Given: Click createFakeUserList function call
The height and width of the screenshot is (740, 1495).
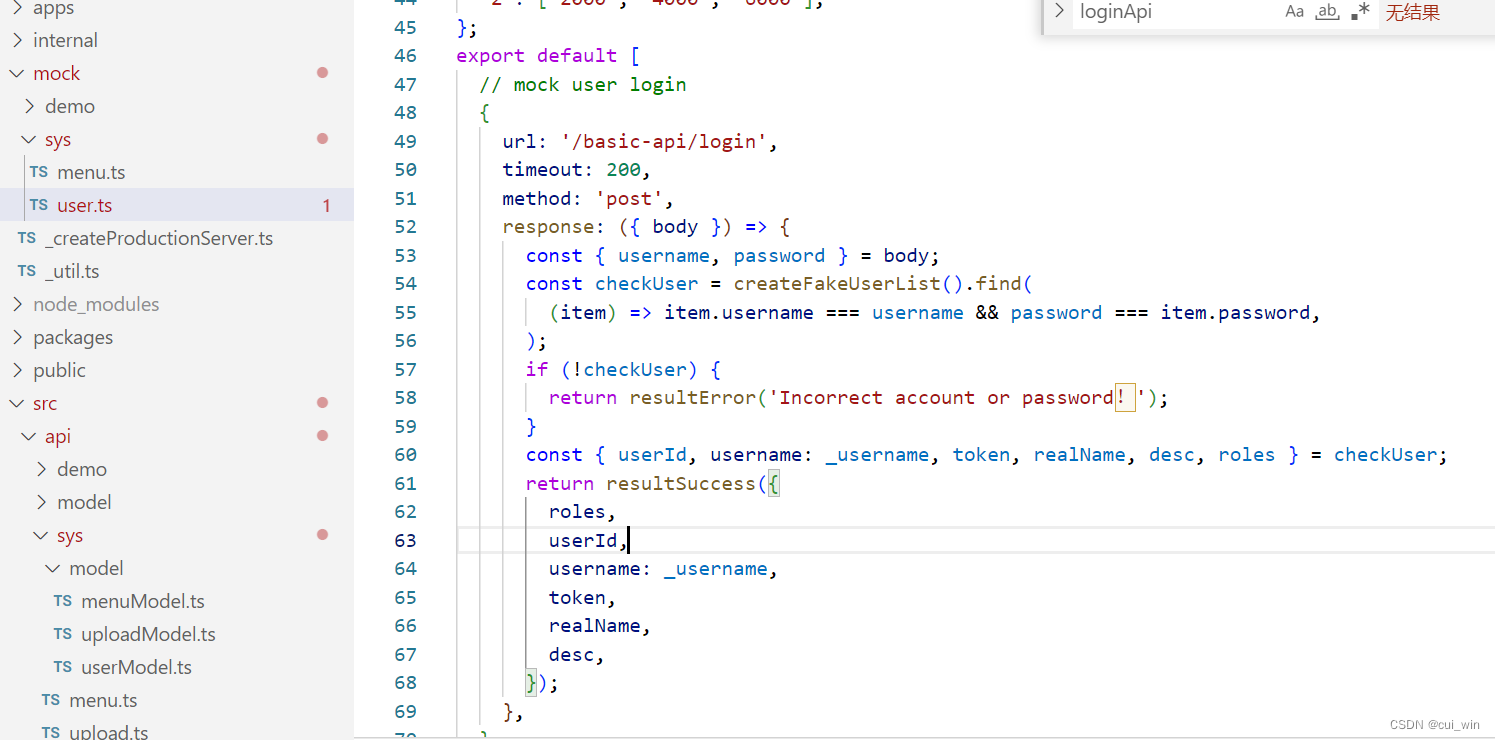Looking at the screenshot, I should pos(837,284).
